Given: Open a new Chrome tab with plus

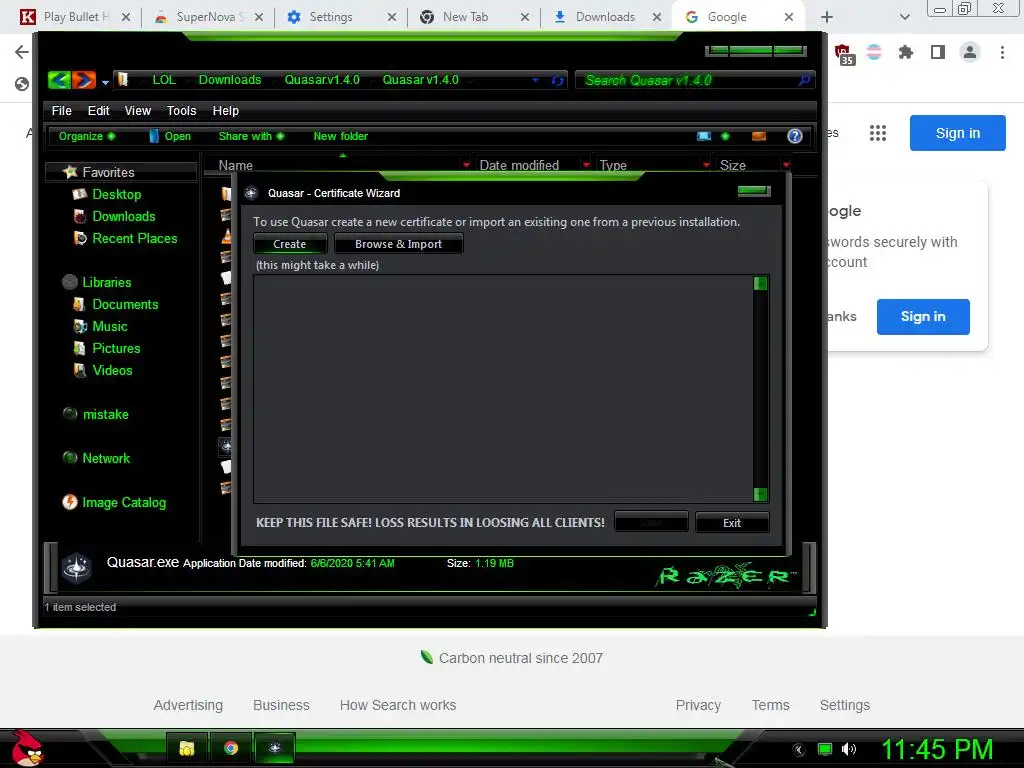Looking at the screenshot, I should [827, 17].
